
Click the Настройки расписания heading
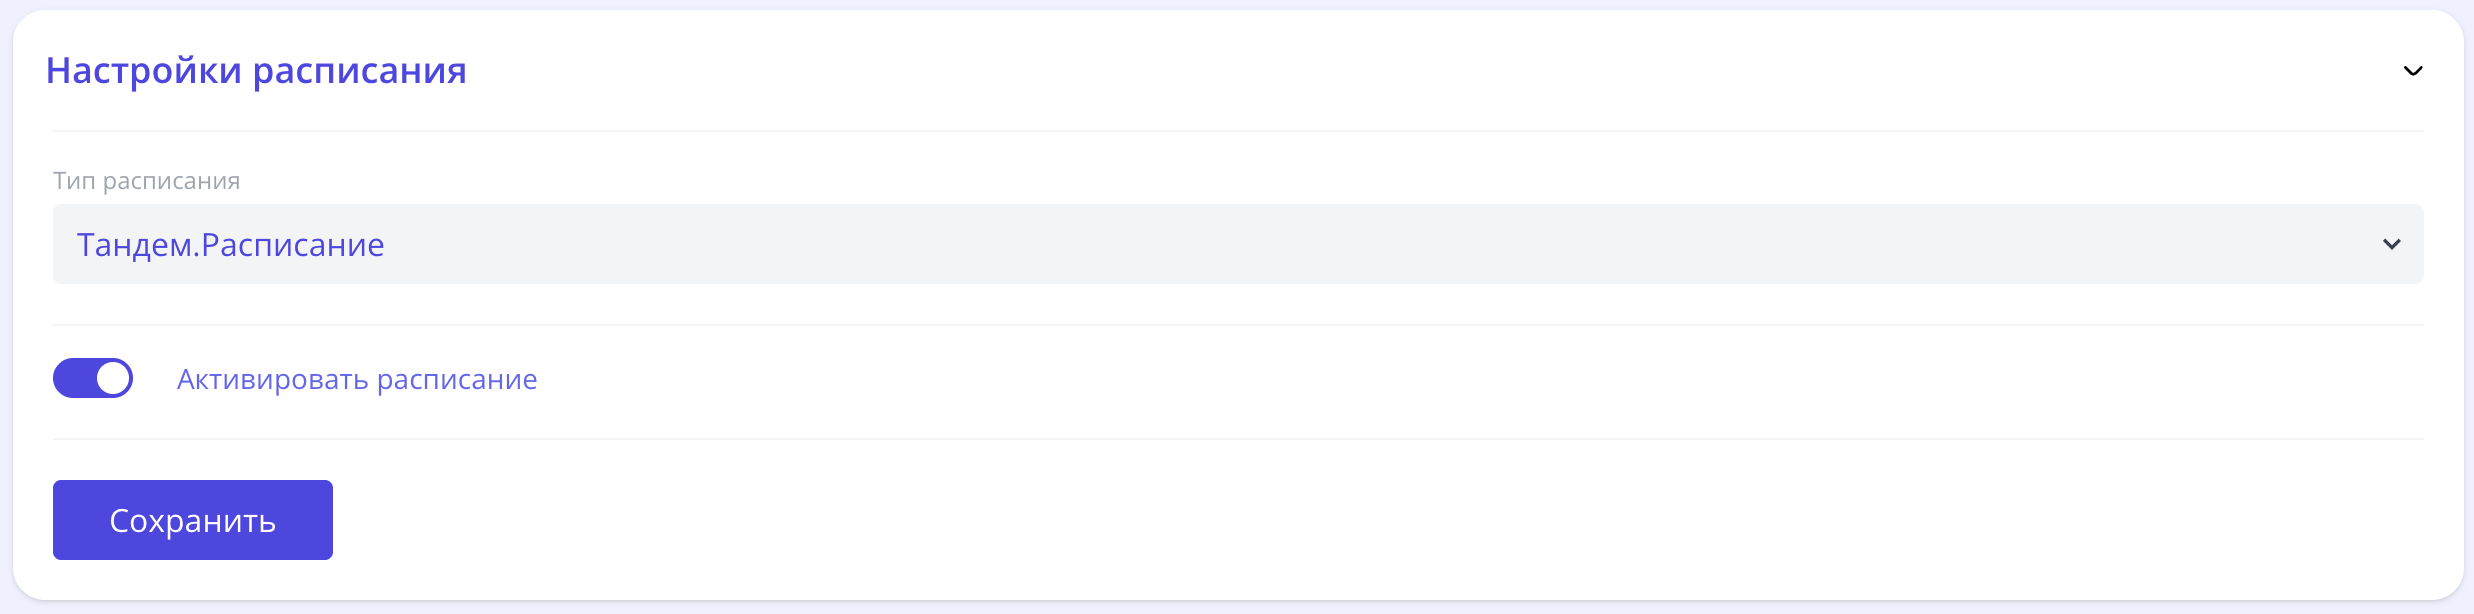(x=256, y=71)
